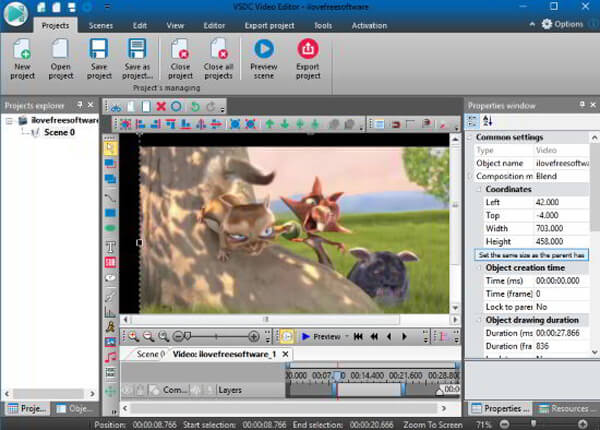Collapse the Object drawing duration group

click(x=479, y=320)
